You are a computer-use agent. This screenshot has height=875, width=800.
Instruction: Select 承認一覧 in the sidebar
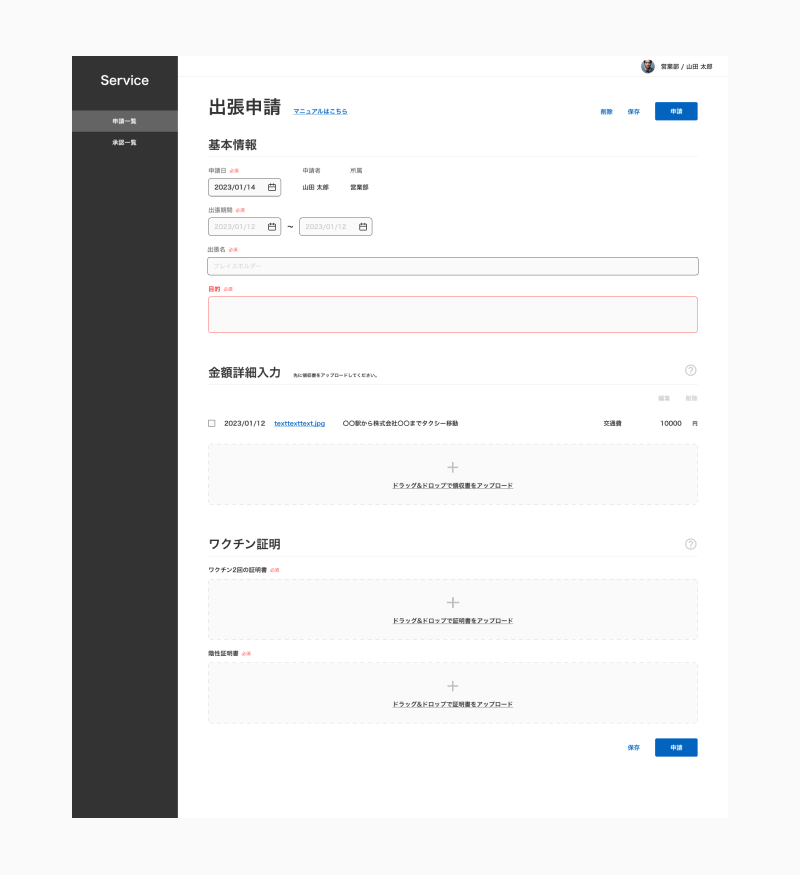124,143
